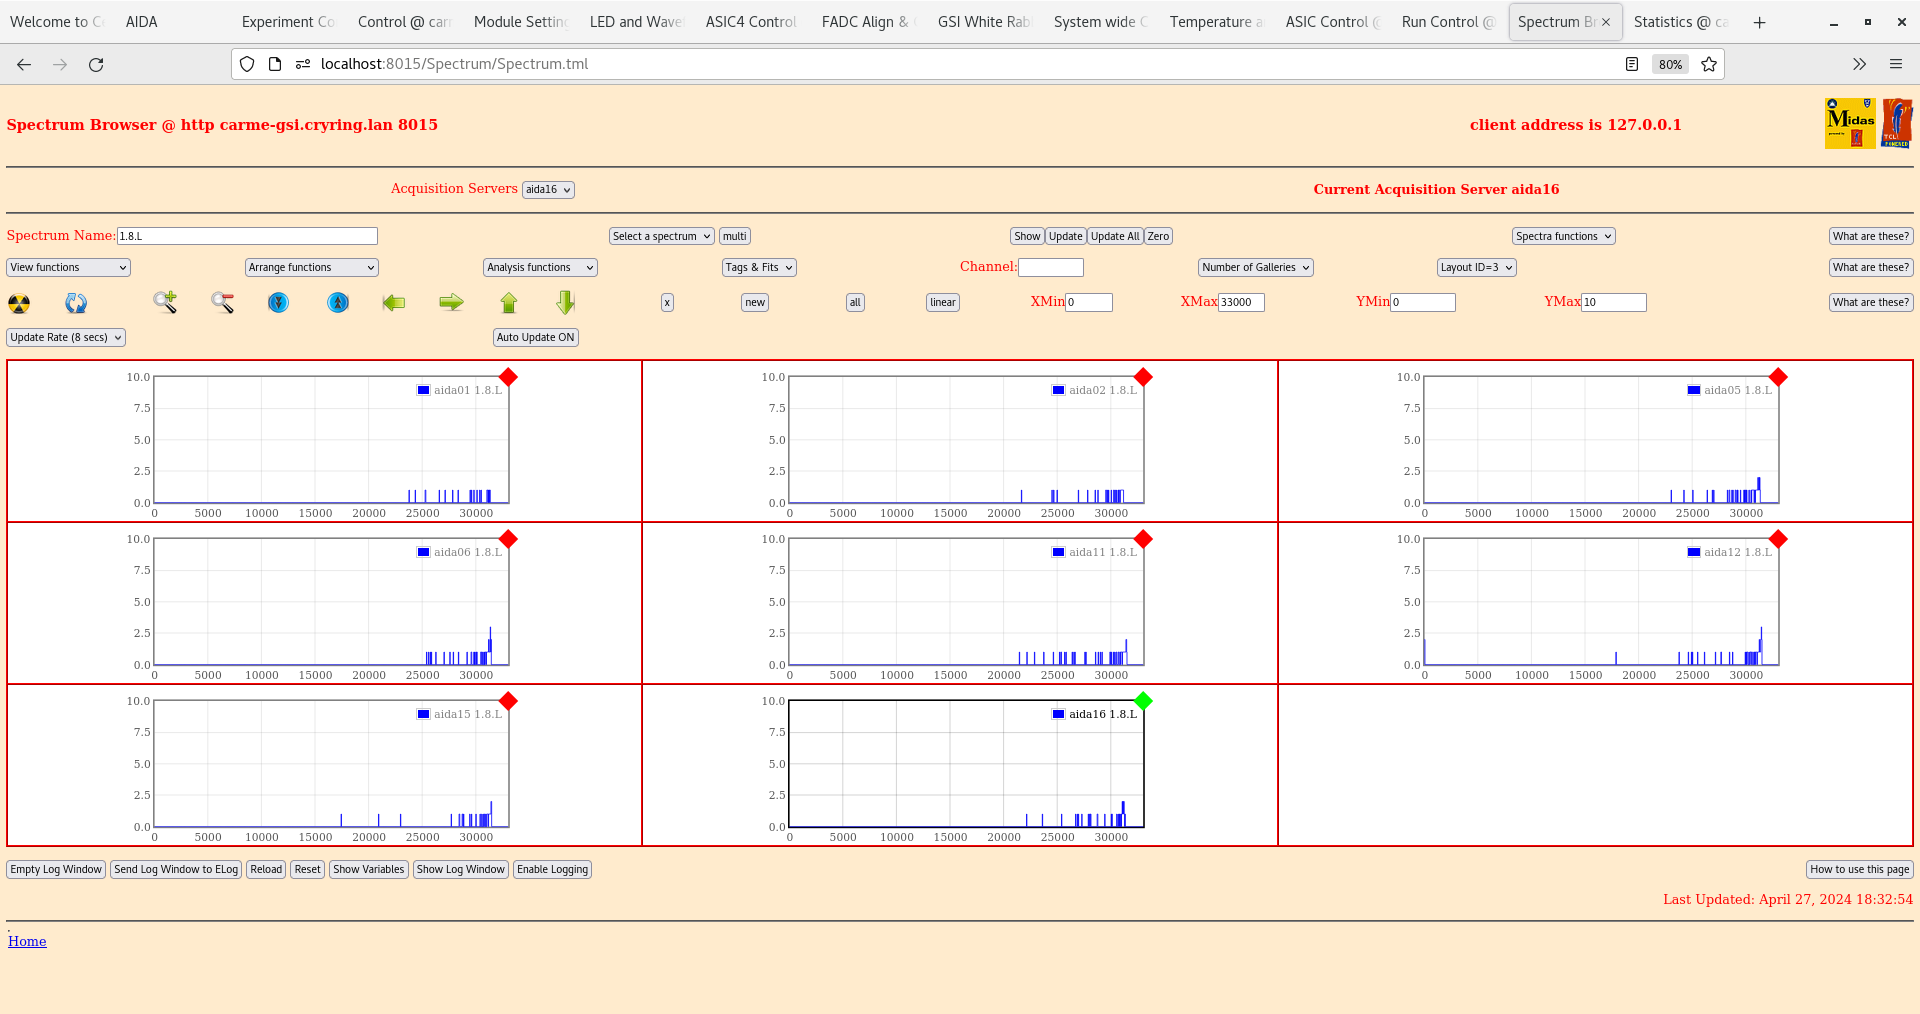The width and height of the screenshot is (1920, 1014).
Task: Toggle the linear scale button
Action: pos(942,302)
